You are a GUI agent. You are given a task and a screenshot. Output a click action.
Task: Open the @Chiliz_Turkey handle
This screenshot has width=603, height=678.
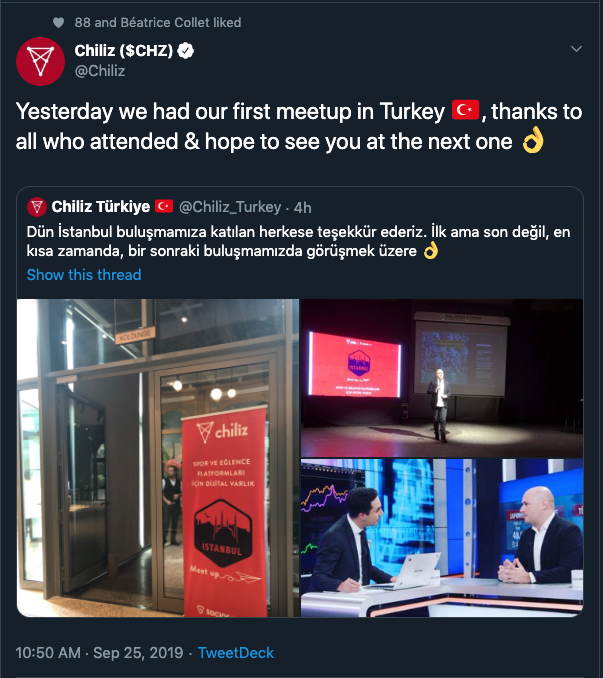pyautogui.click(x=230, y=207)
